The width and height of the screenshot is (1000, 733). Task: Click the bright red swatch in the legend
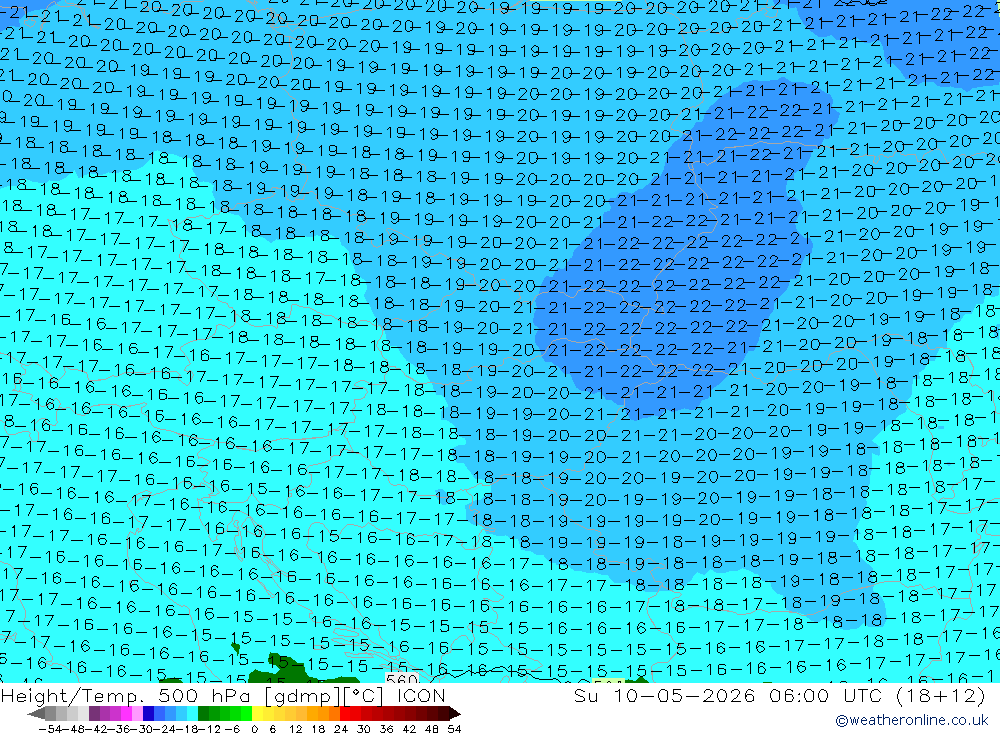click(x=345, y=713)
